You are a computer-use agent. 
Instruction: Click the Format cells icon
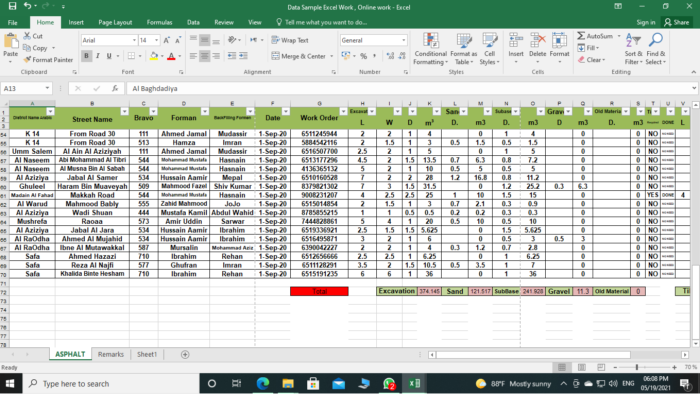(x=559, y=41)
